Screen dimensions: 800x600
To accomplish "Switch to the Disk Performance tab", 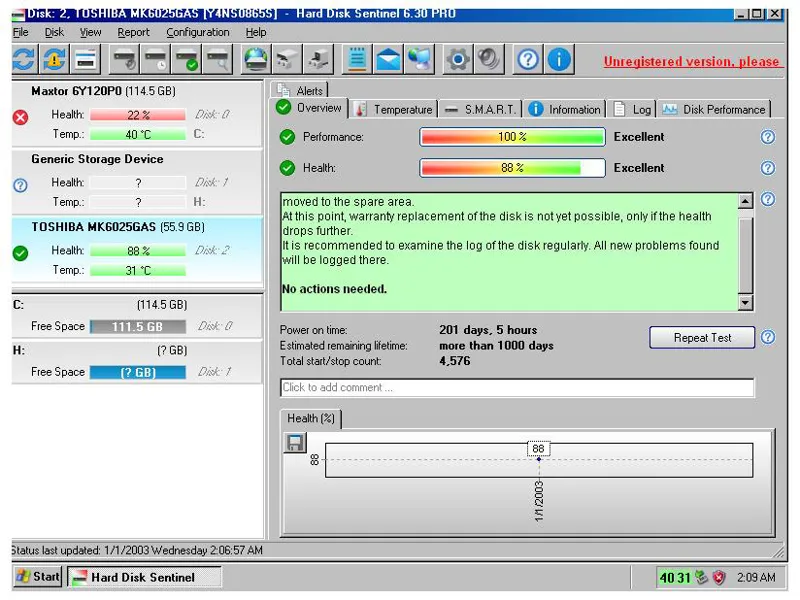I will [x=714, y=109].
